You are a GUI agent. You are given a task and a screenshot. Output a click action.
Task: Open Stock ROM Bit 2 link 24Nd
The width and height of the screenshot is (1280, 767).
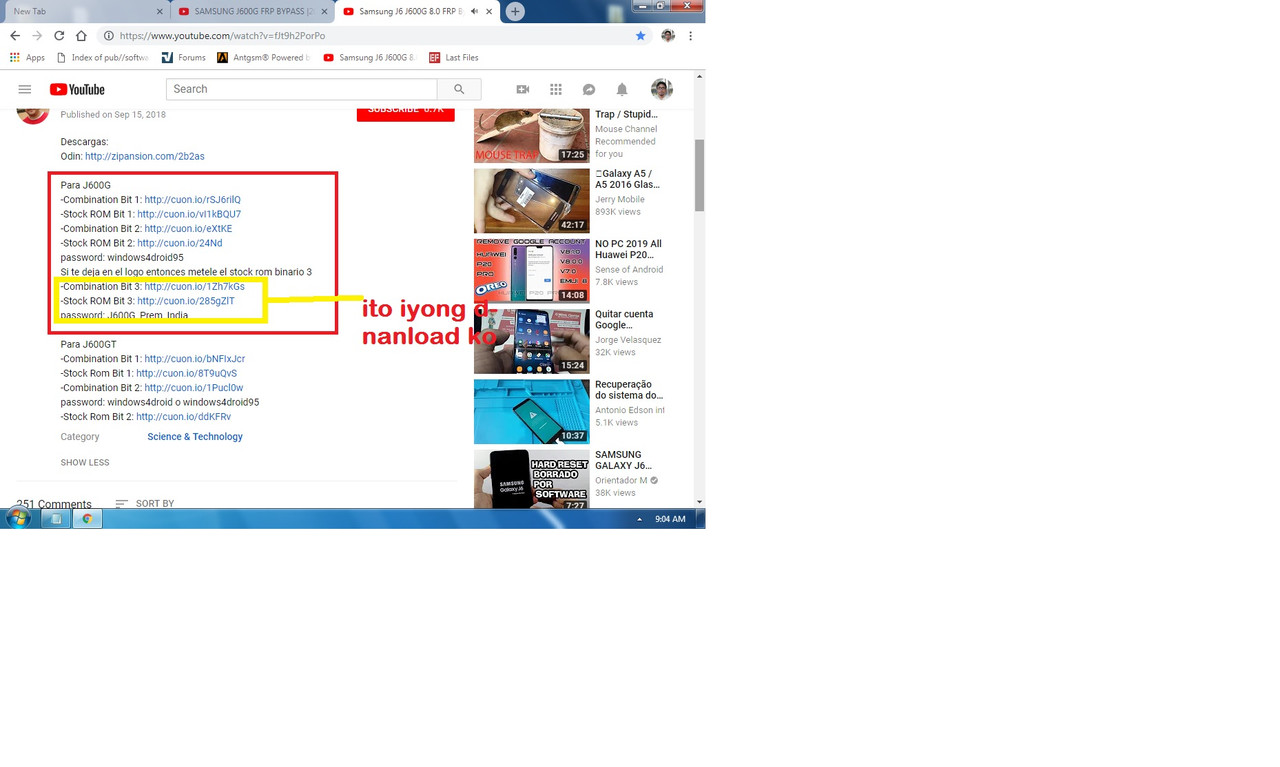tap(180, 243)
